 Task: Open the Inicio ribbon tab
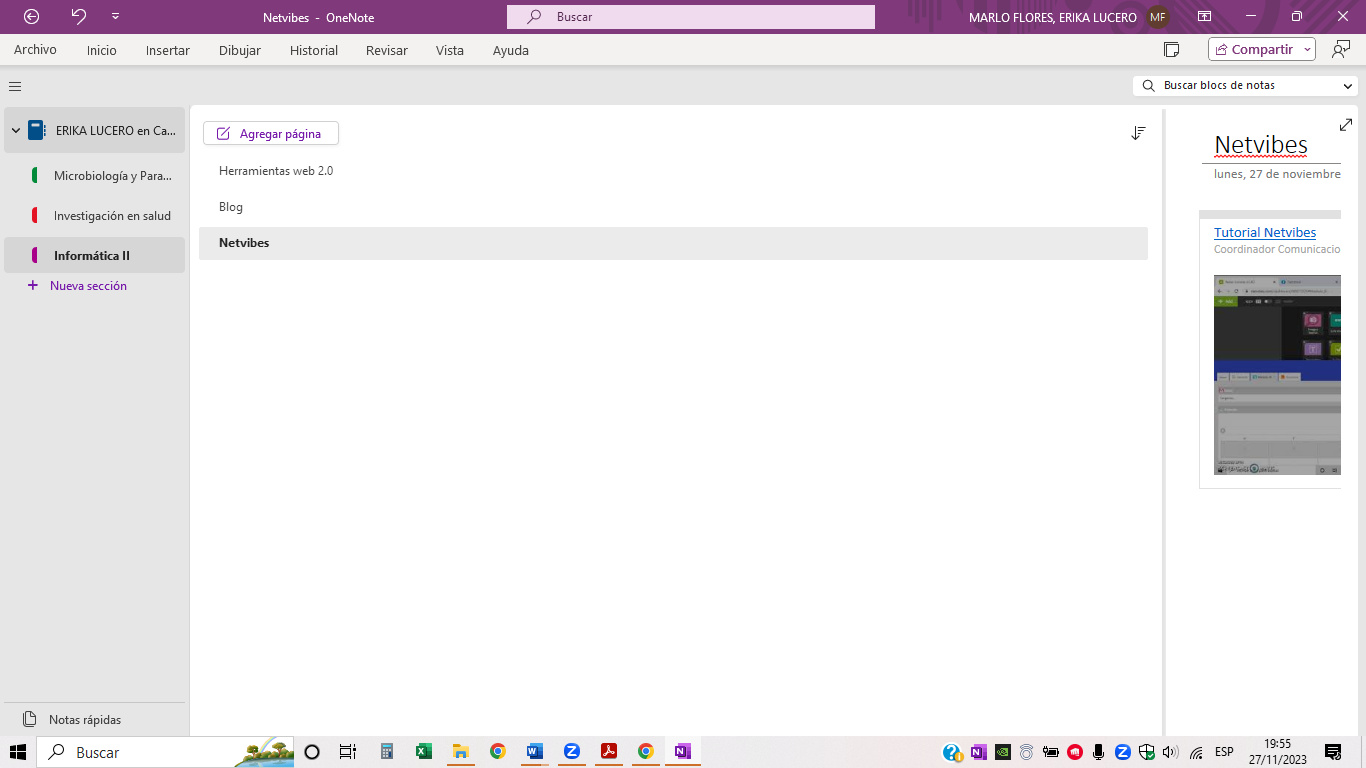coord(101,50)
